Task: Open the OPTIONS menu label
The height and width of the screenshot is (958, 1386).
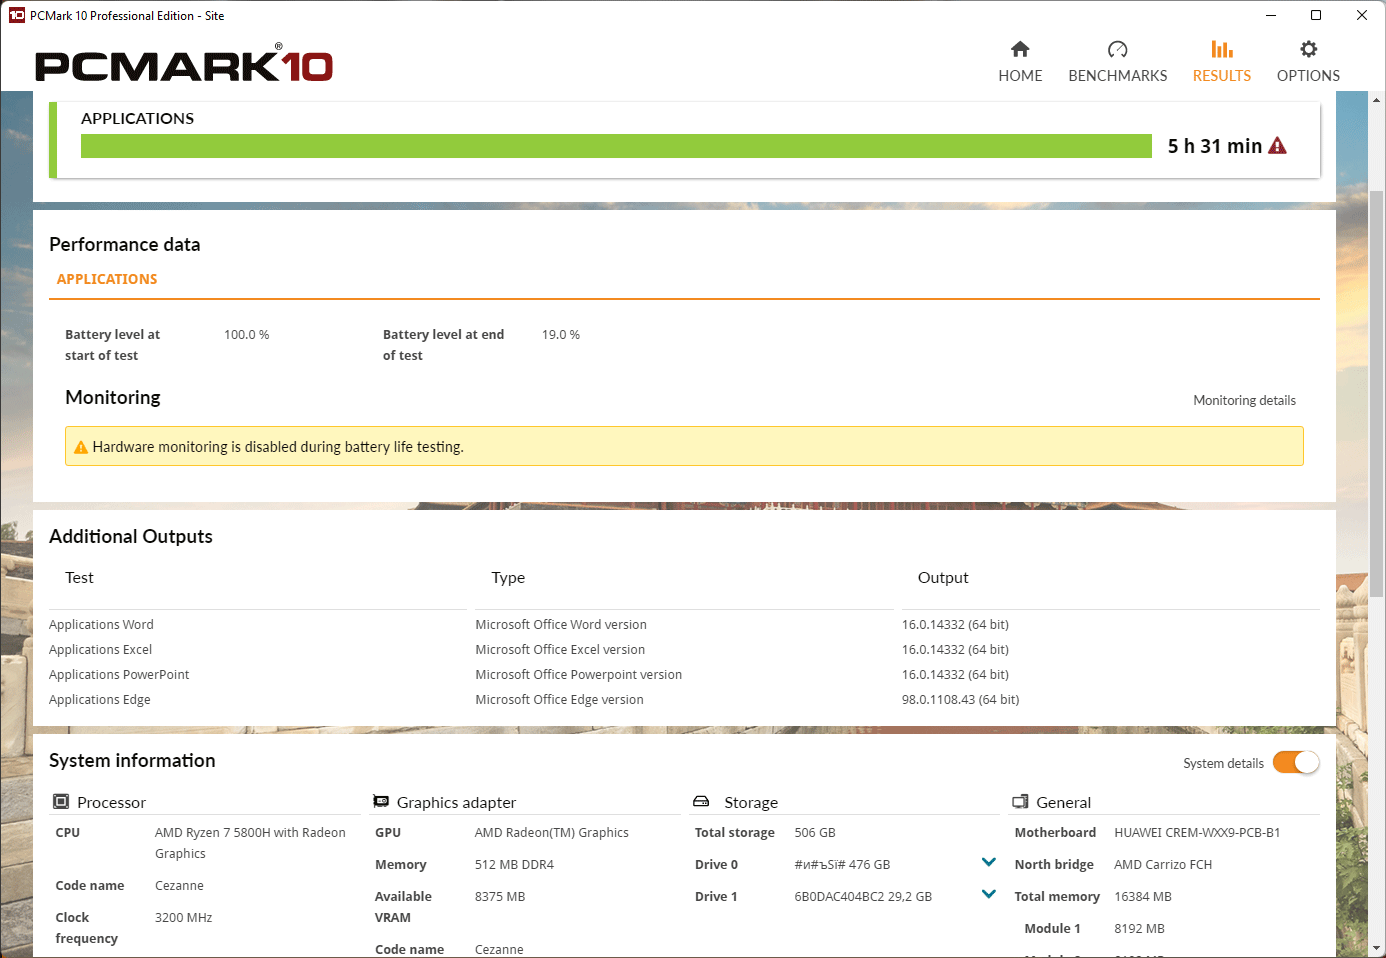Action: [1308, 76]
